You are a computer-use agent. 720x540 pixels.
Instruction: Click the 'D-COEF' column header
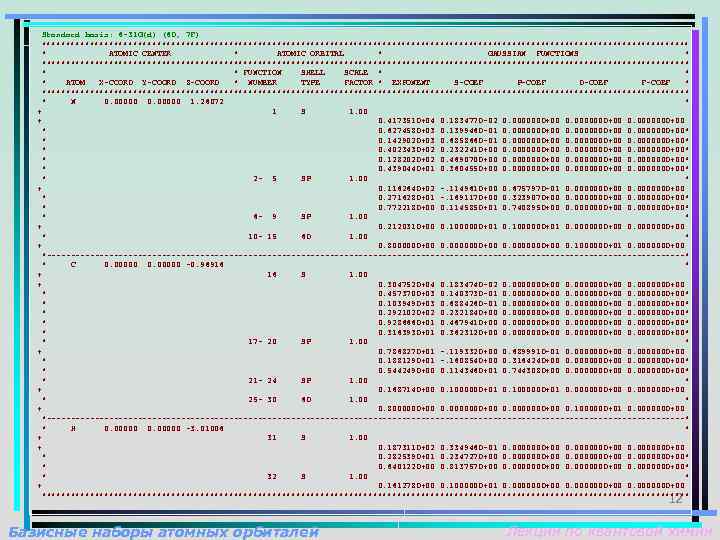(x=594, y=83)
